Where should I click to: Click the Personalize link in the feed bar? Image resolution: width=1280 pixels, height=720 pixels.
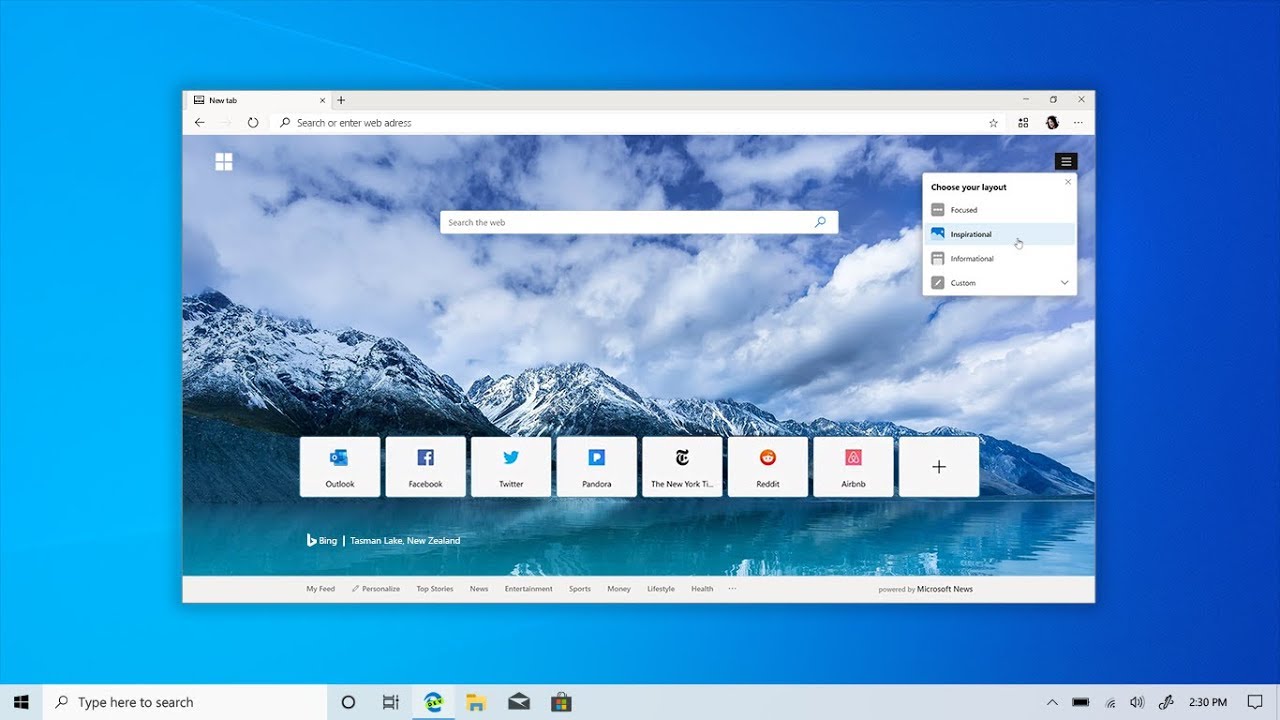[x=379, y=589]
